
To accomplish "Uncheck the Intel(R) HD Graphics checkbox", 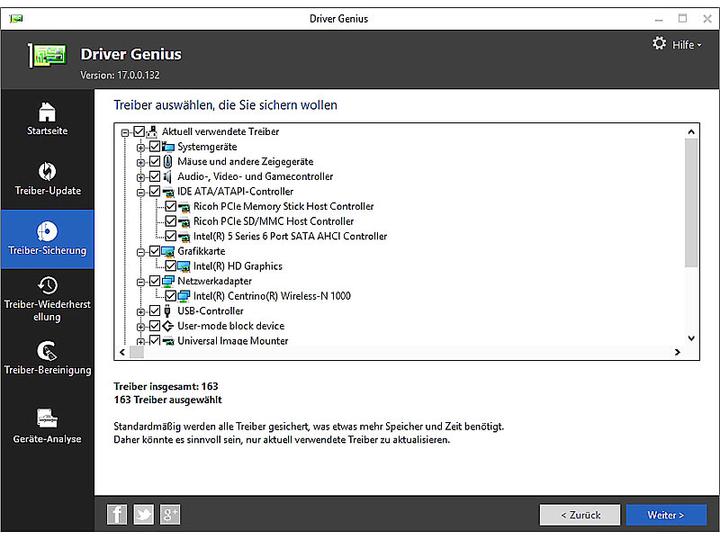I will pos(171,266).
